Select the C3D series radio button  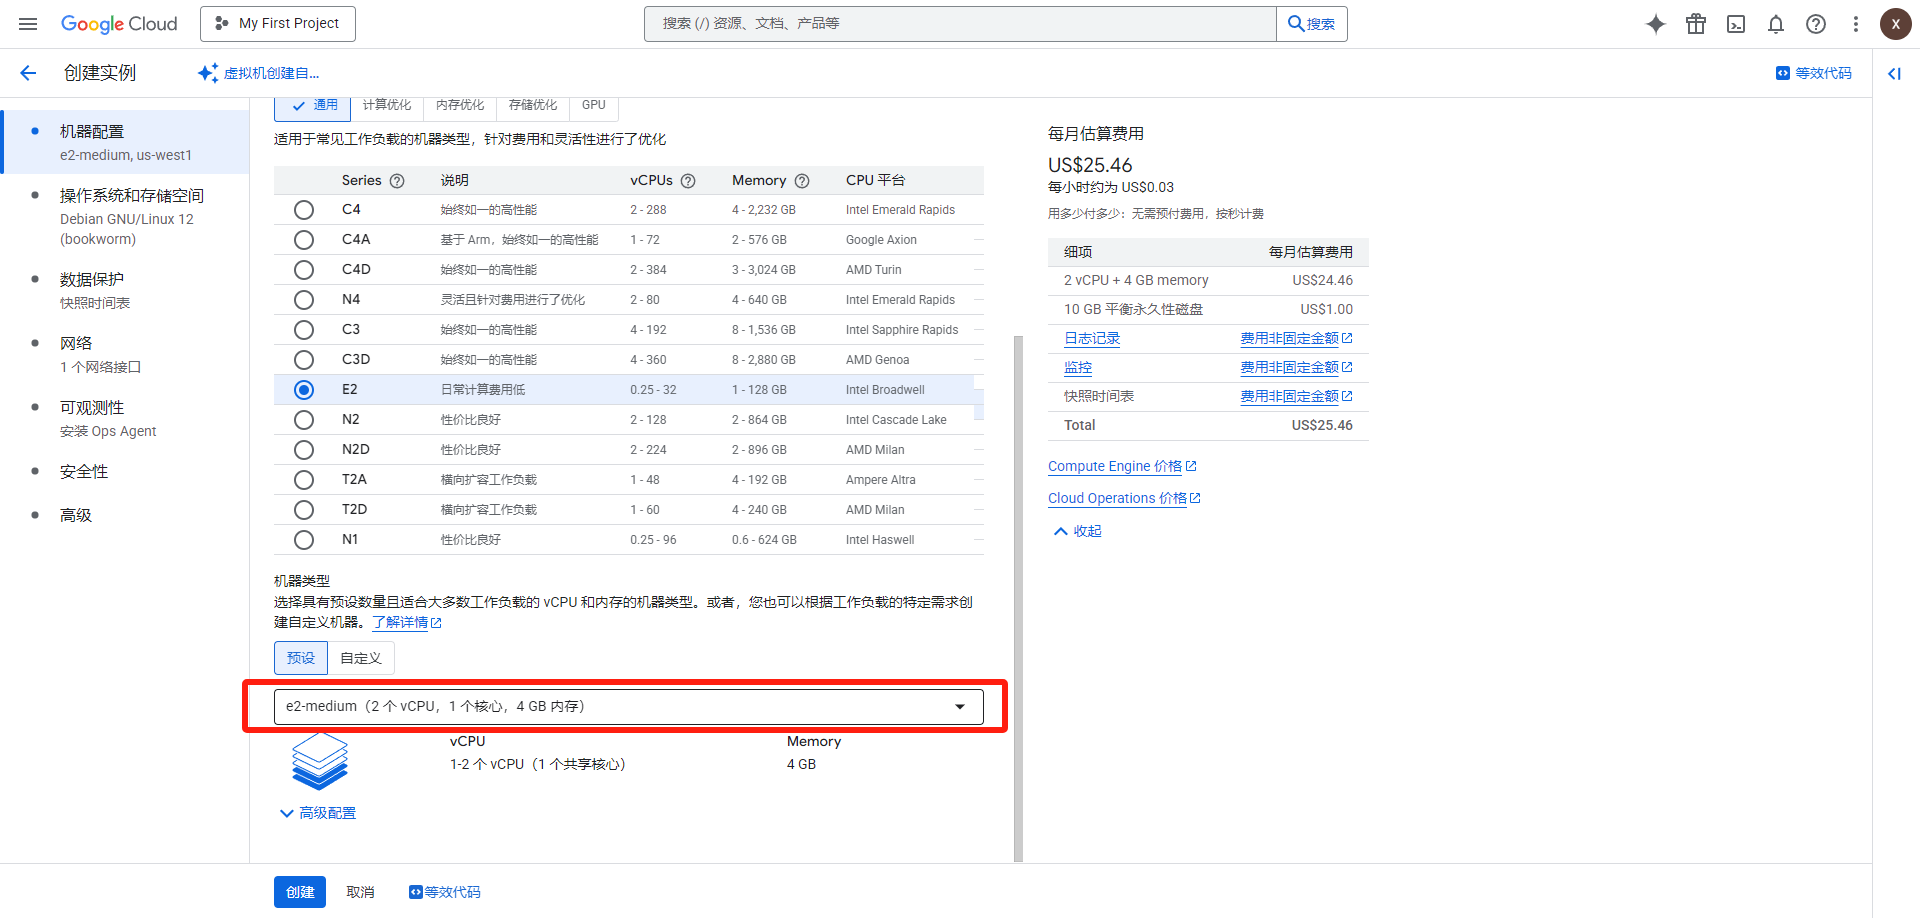tap(304, 360)
